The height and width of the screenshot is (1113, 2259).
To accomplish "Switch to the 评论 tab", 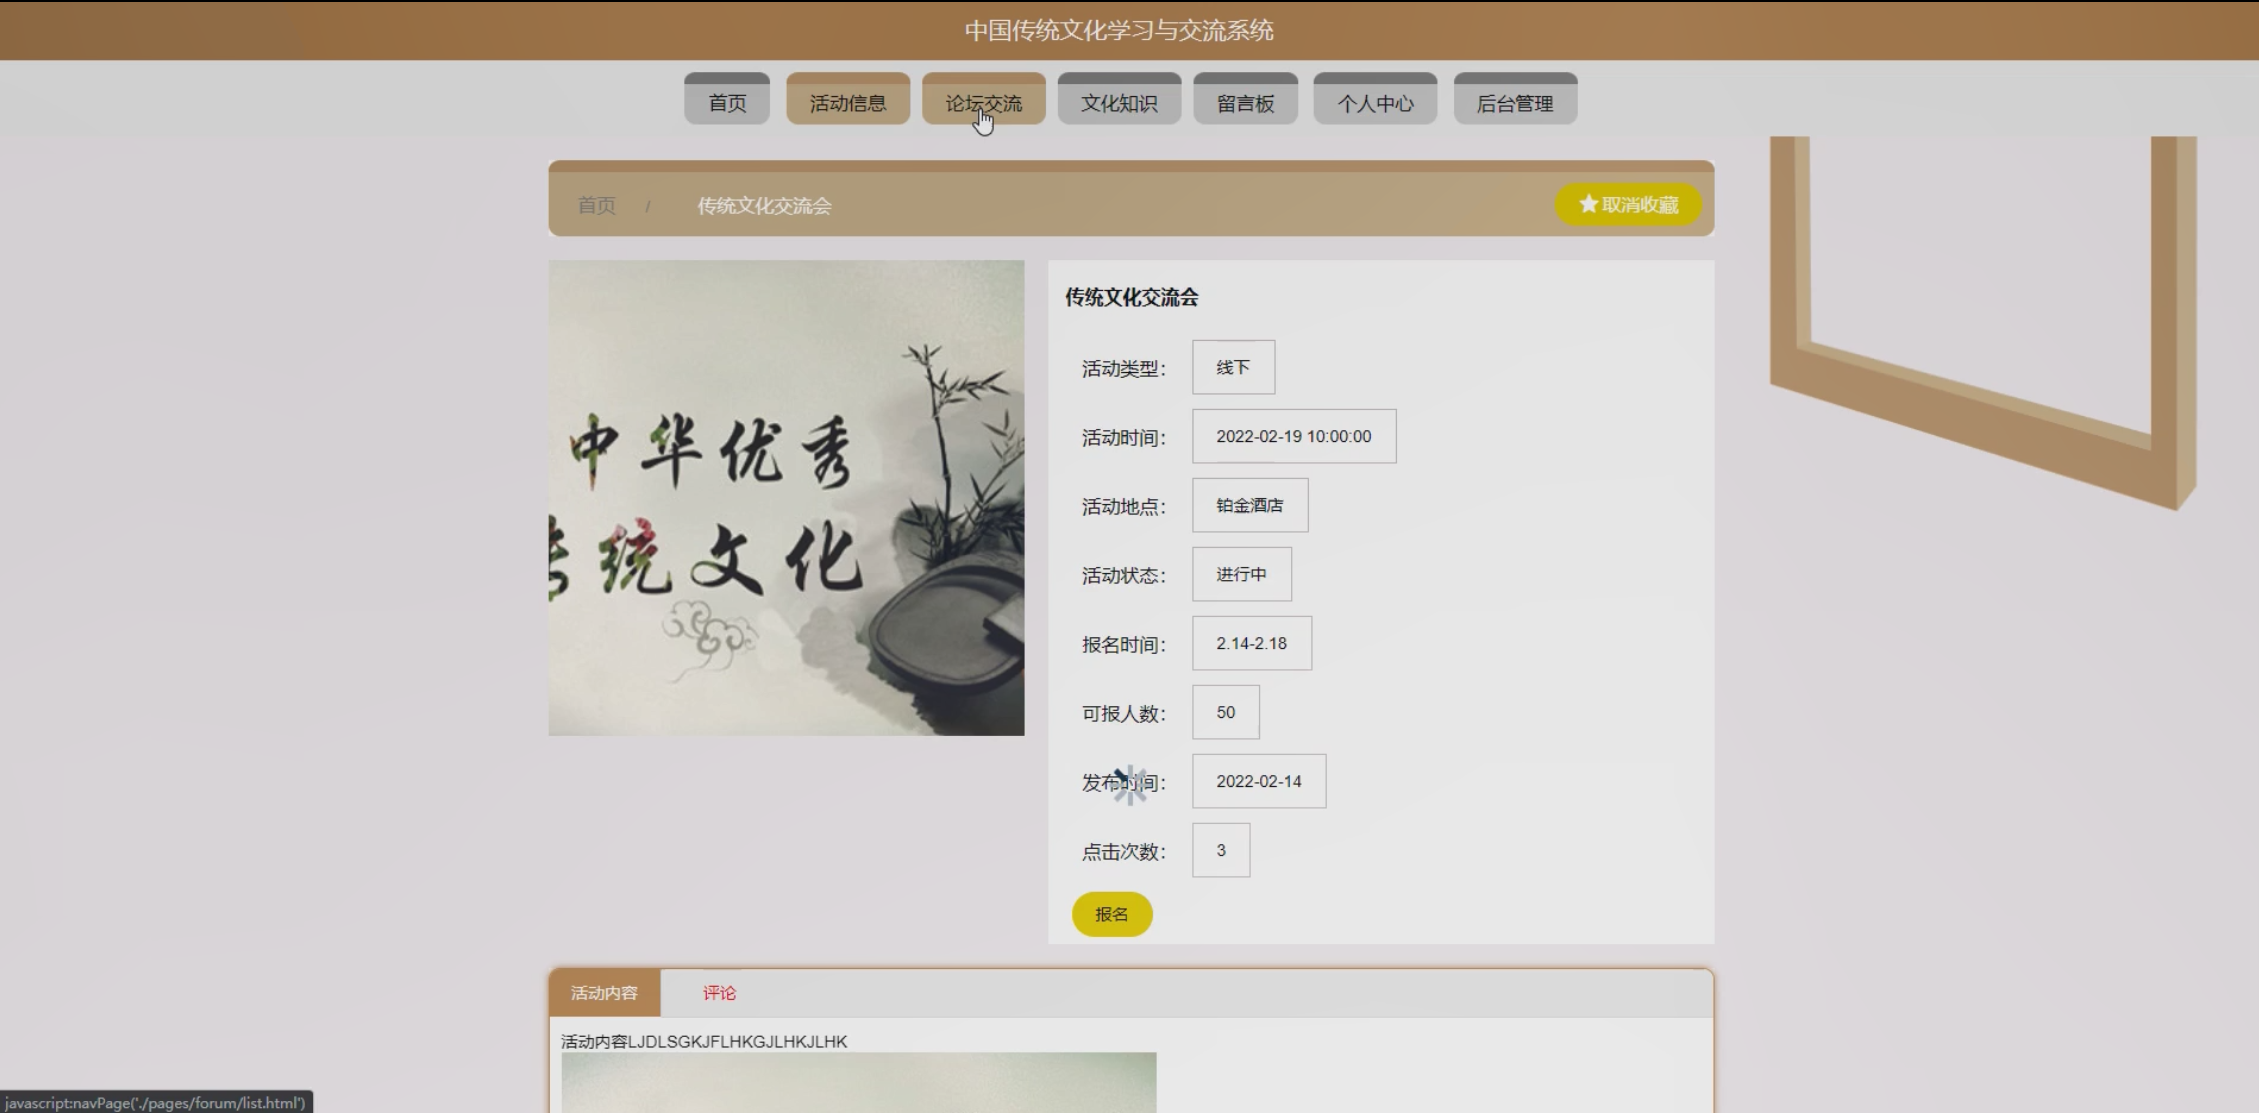I will 718,993.
